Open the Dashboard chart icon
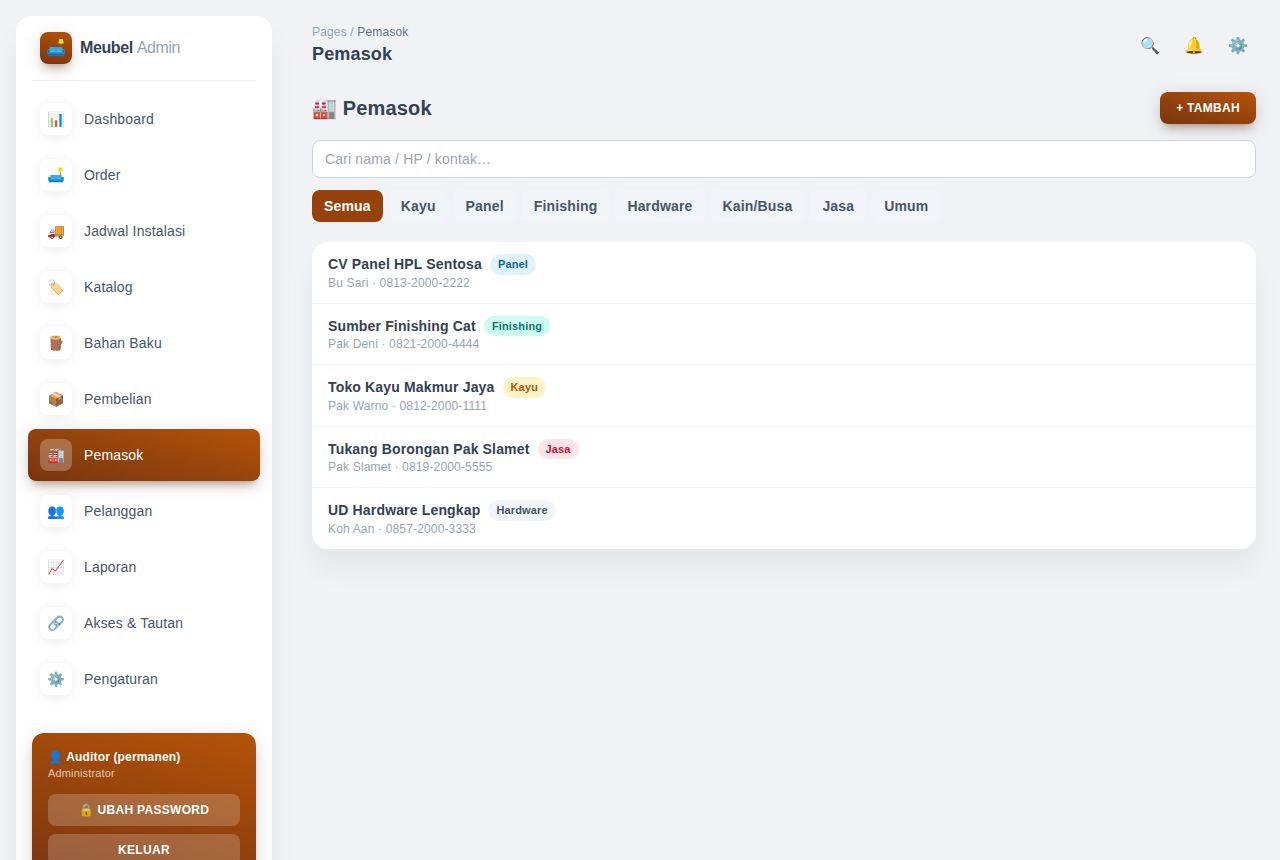The height and width of the screenshot is (860, 1280). tap(56, 119)
